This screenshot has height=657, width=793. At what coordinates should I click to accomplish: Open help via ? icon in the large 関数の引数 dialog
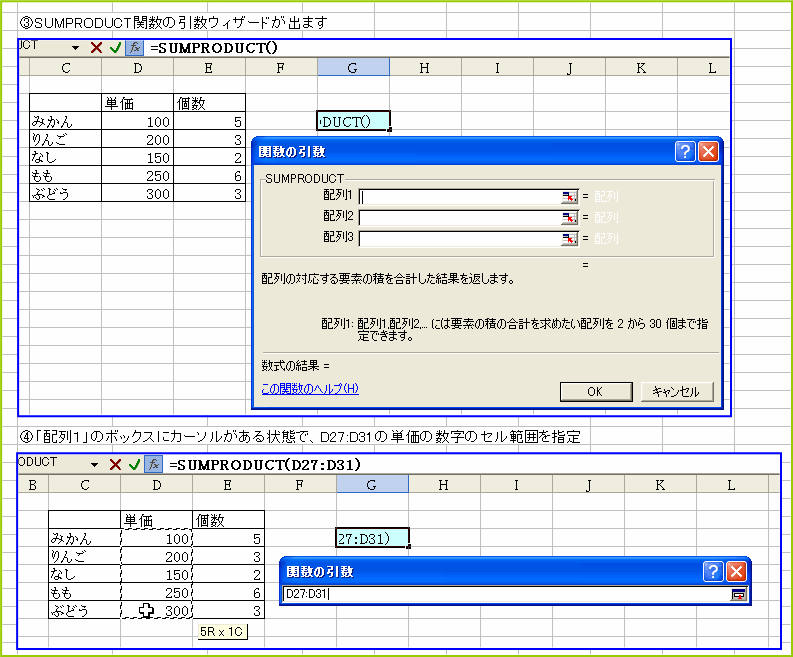tap(685, 151)
